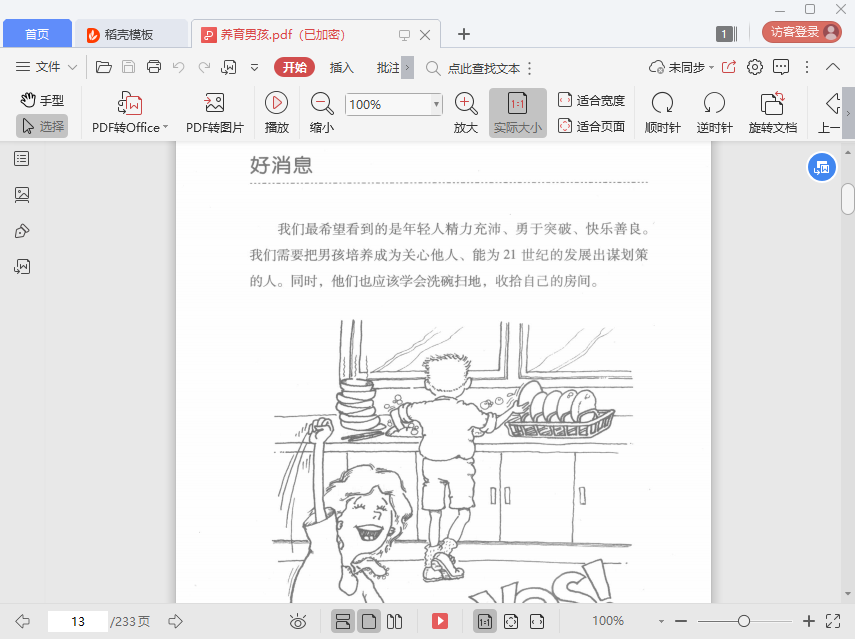Screen dimensions: 855x639
Task: Select single page view mode
Action: (369, 621)
